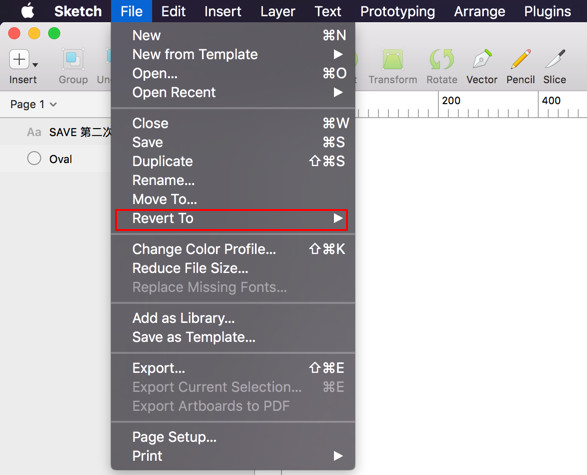Click the Insert plus tool icon
Viewport: 587px width, 475px height.
(x=19, y=59)
